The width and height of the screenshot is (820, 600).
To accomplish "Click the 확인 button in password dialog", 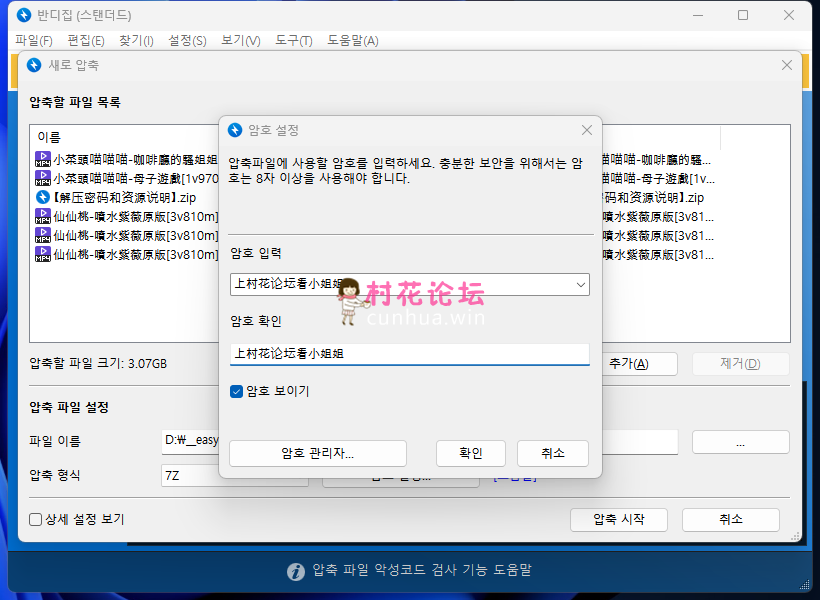I will coord(470,453).
